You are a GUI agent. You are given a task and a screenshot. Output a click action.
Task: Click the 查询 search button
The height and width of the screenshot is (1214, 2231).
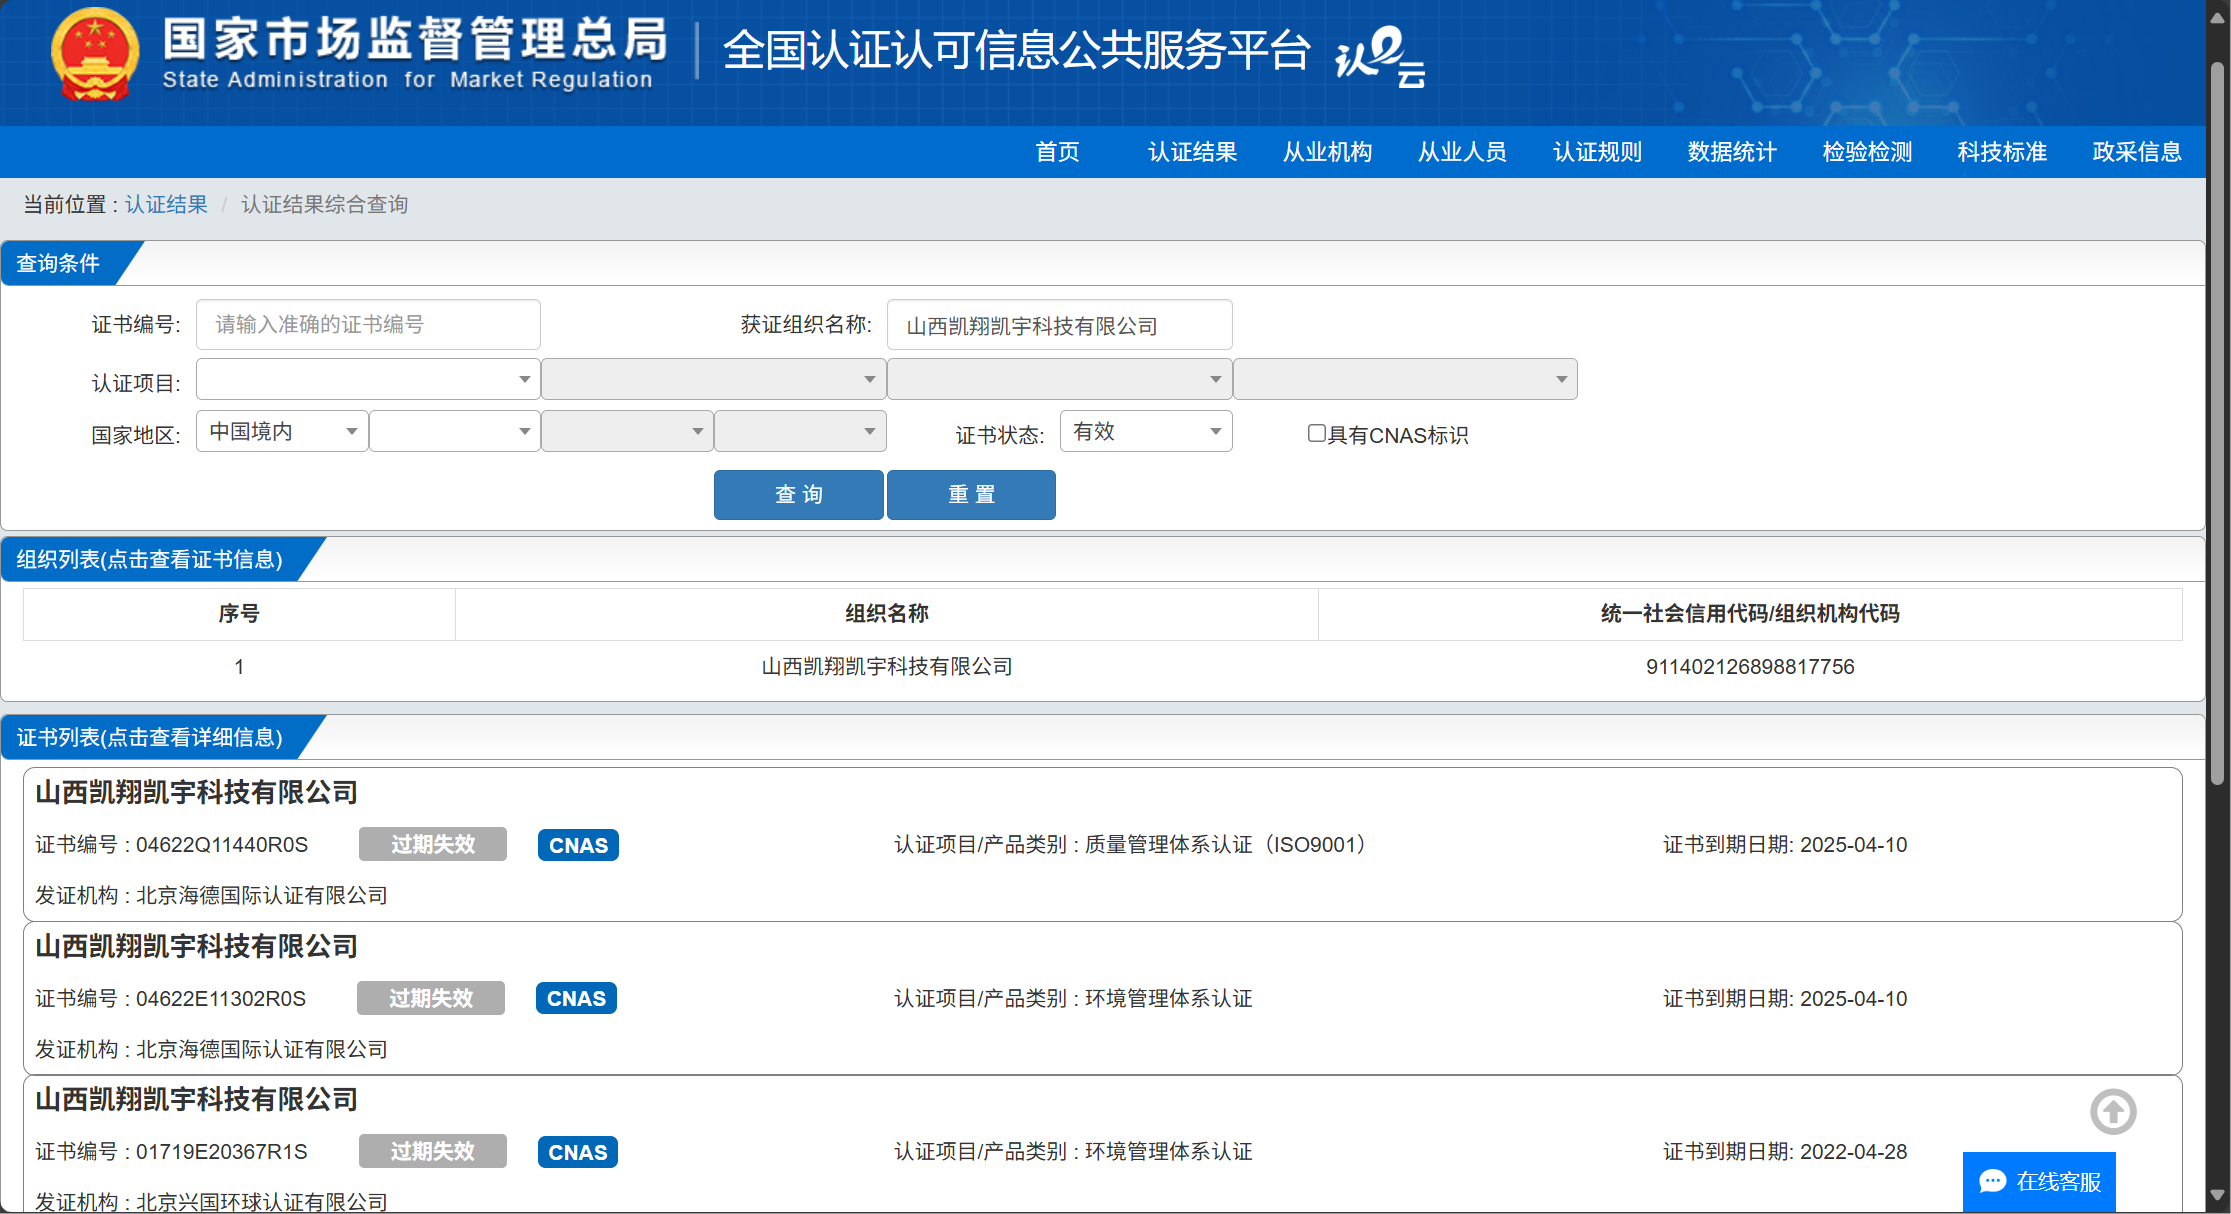pos(799,495)
